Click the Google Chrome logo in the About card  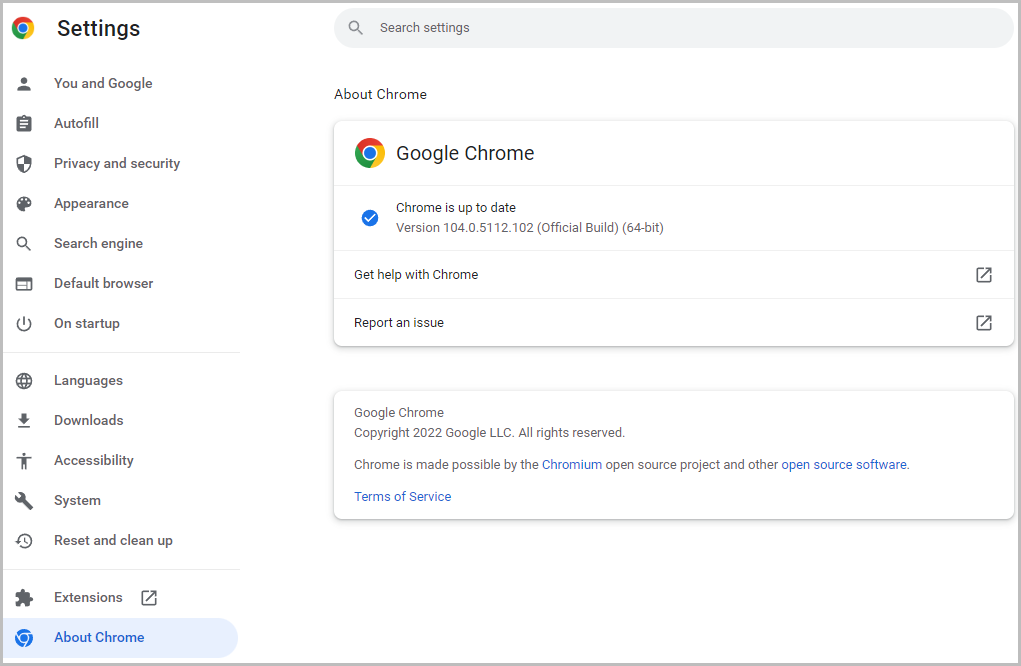click(370, 153)
